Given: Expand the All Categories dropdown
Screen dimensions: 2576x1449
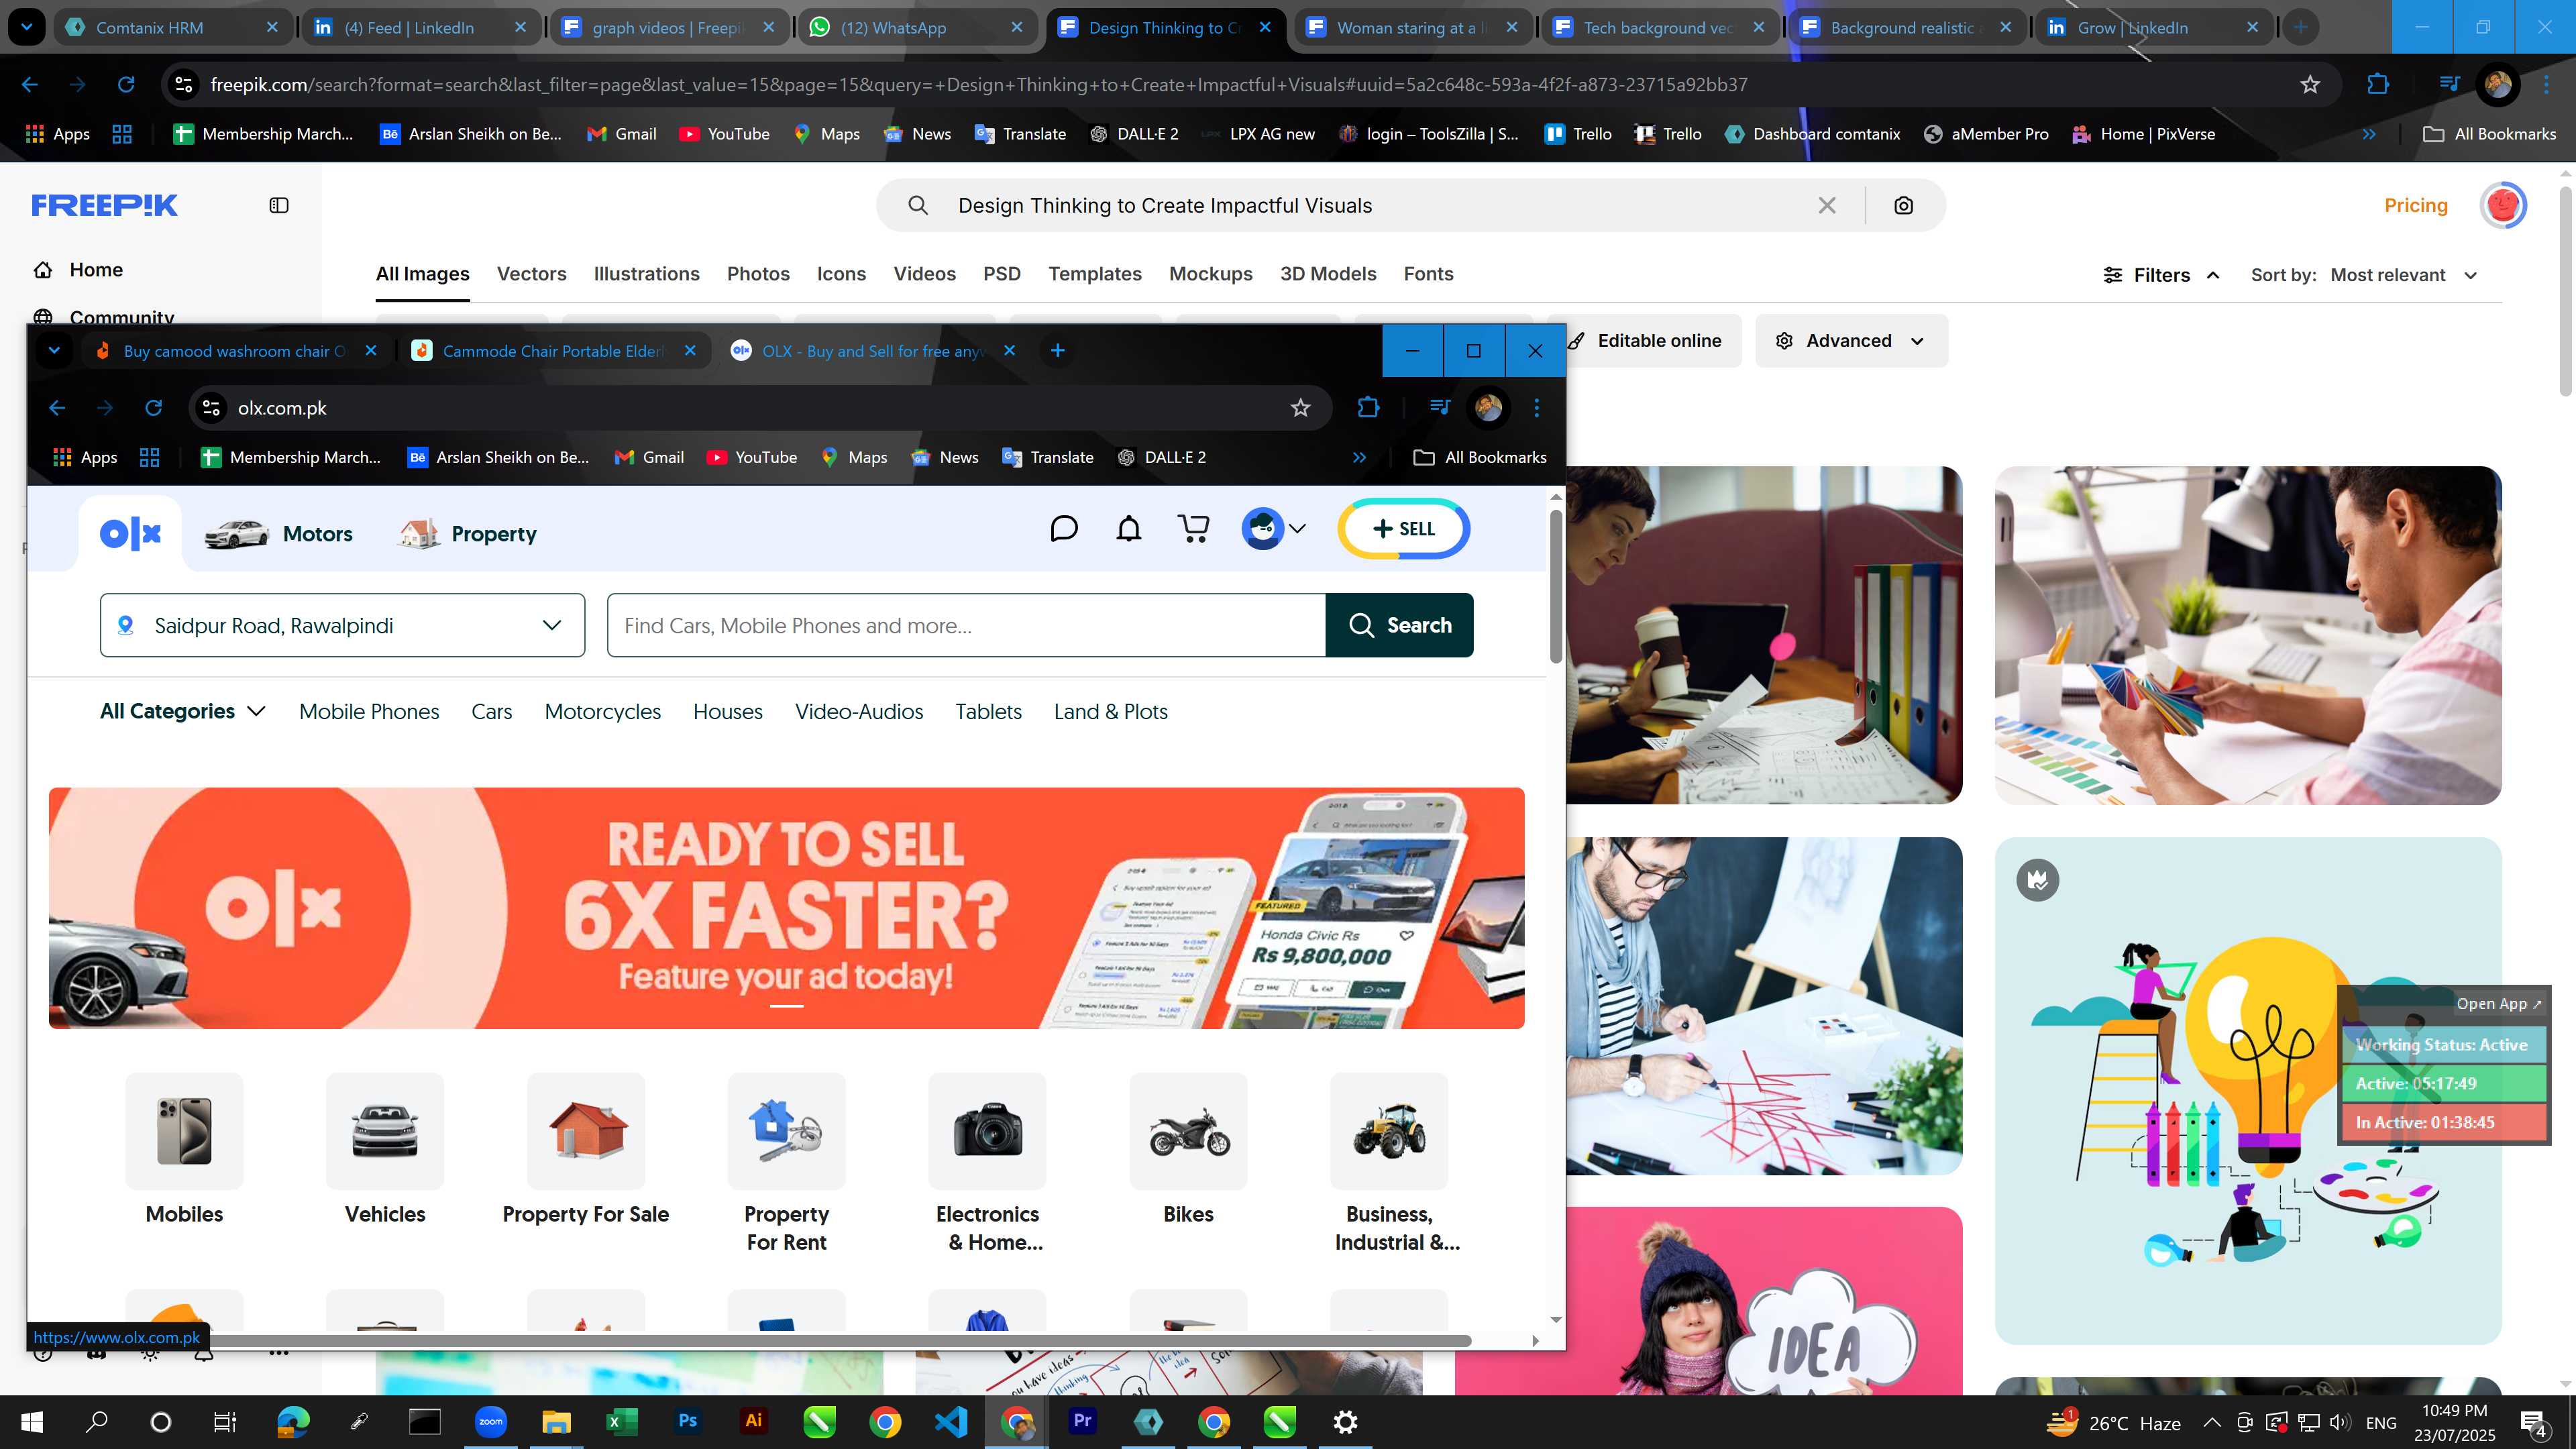Looking at the screenshot, I should [182, 711].
